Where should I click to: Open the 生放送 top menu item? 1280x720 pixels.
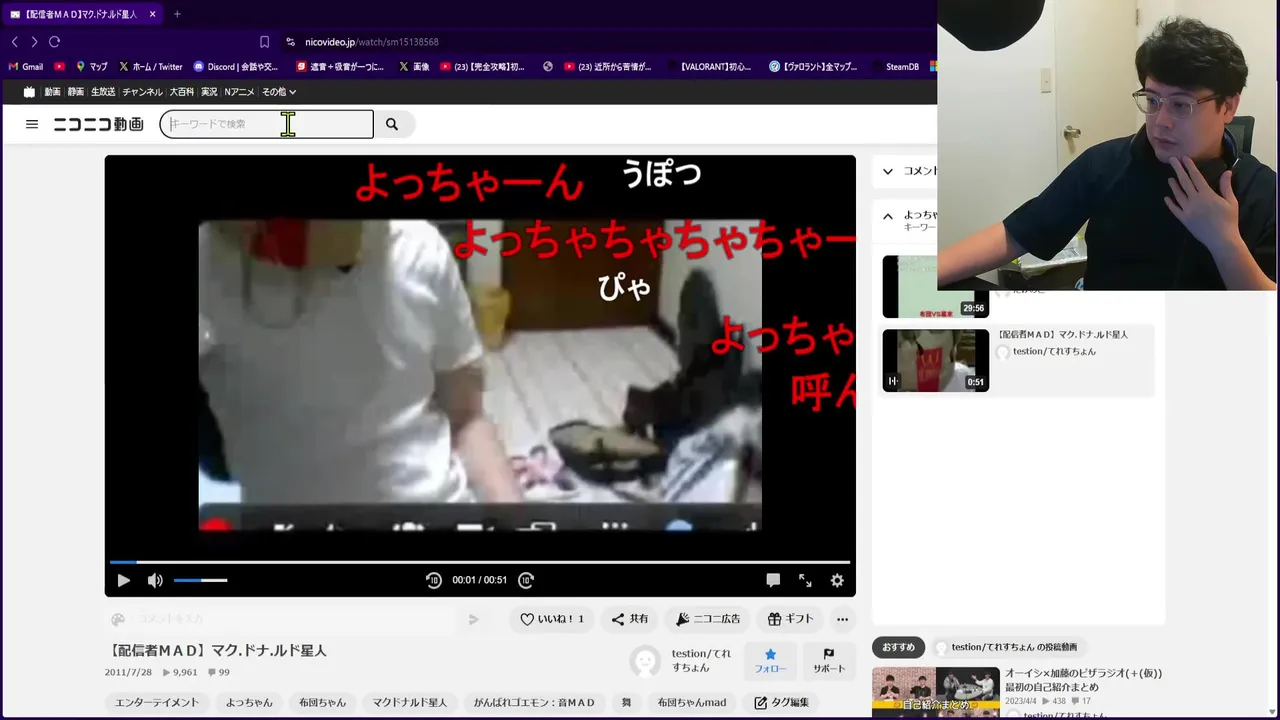pos(103,92)
